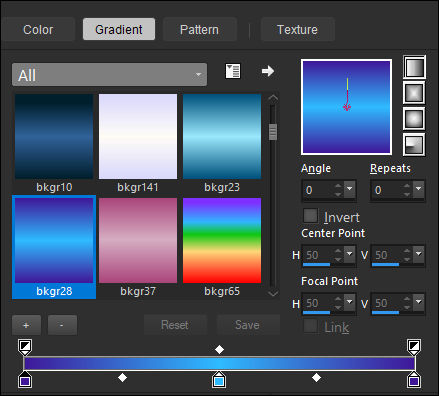This screenshot has width=439, height=396.
Task: Select the bkgr23 gradient thumbnail
Action: coord(222,136)
